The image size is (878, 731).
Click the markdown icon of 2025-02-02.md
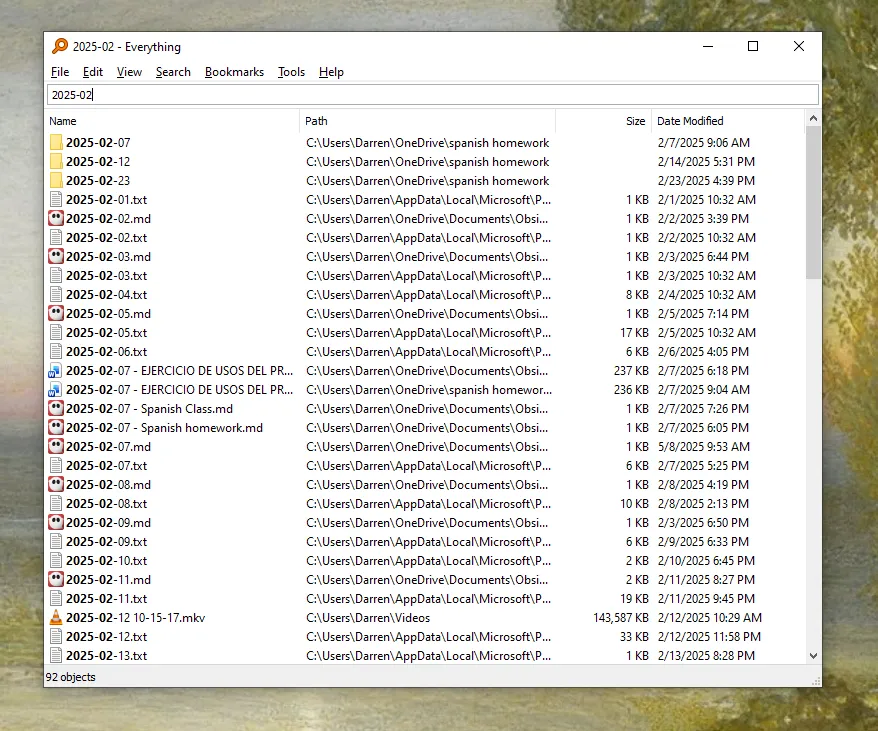click(56, 218)
